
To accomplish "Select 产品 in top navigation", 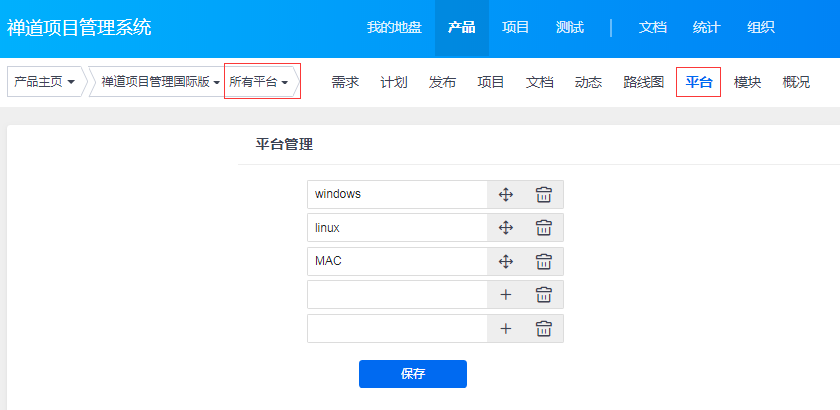I will click(x=462, y=27).
